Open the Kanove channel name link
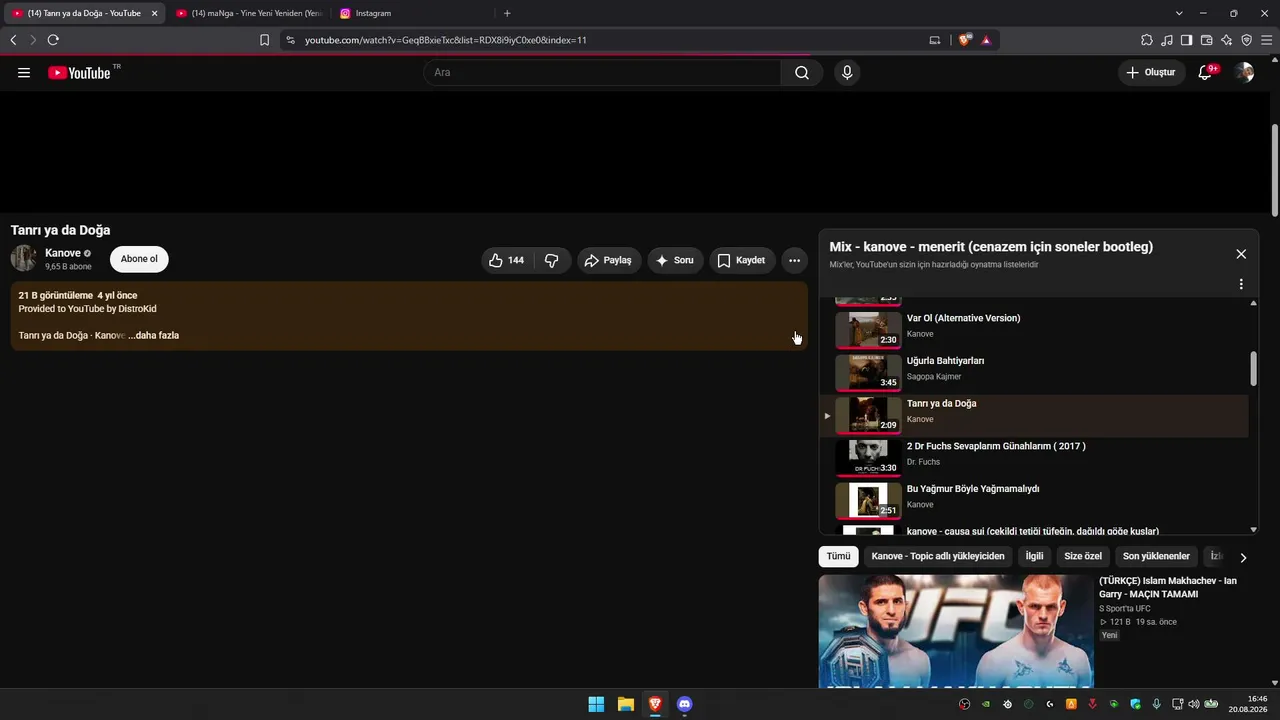The image size is (1280, 720). click(62, 253)
